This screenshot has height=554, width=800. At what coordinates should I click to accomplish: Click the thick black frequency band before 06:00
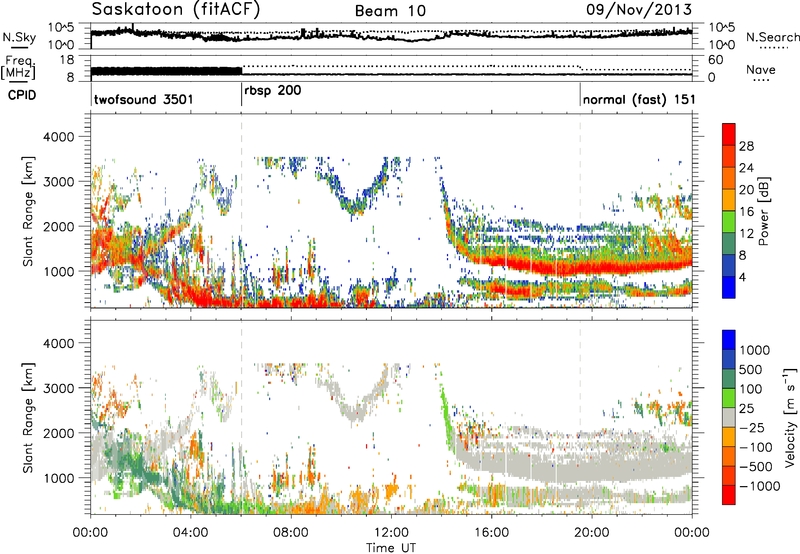(166, 71)
